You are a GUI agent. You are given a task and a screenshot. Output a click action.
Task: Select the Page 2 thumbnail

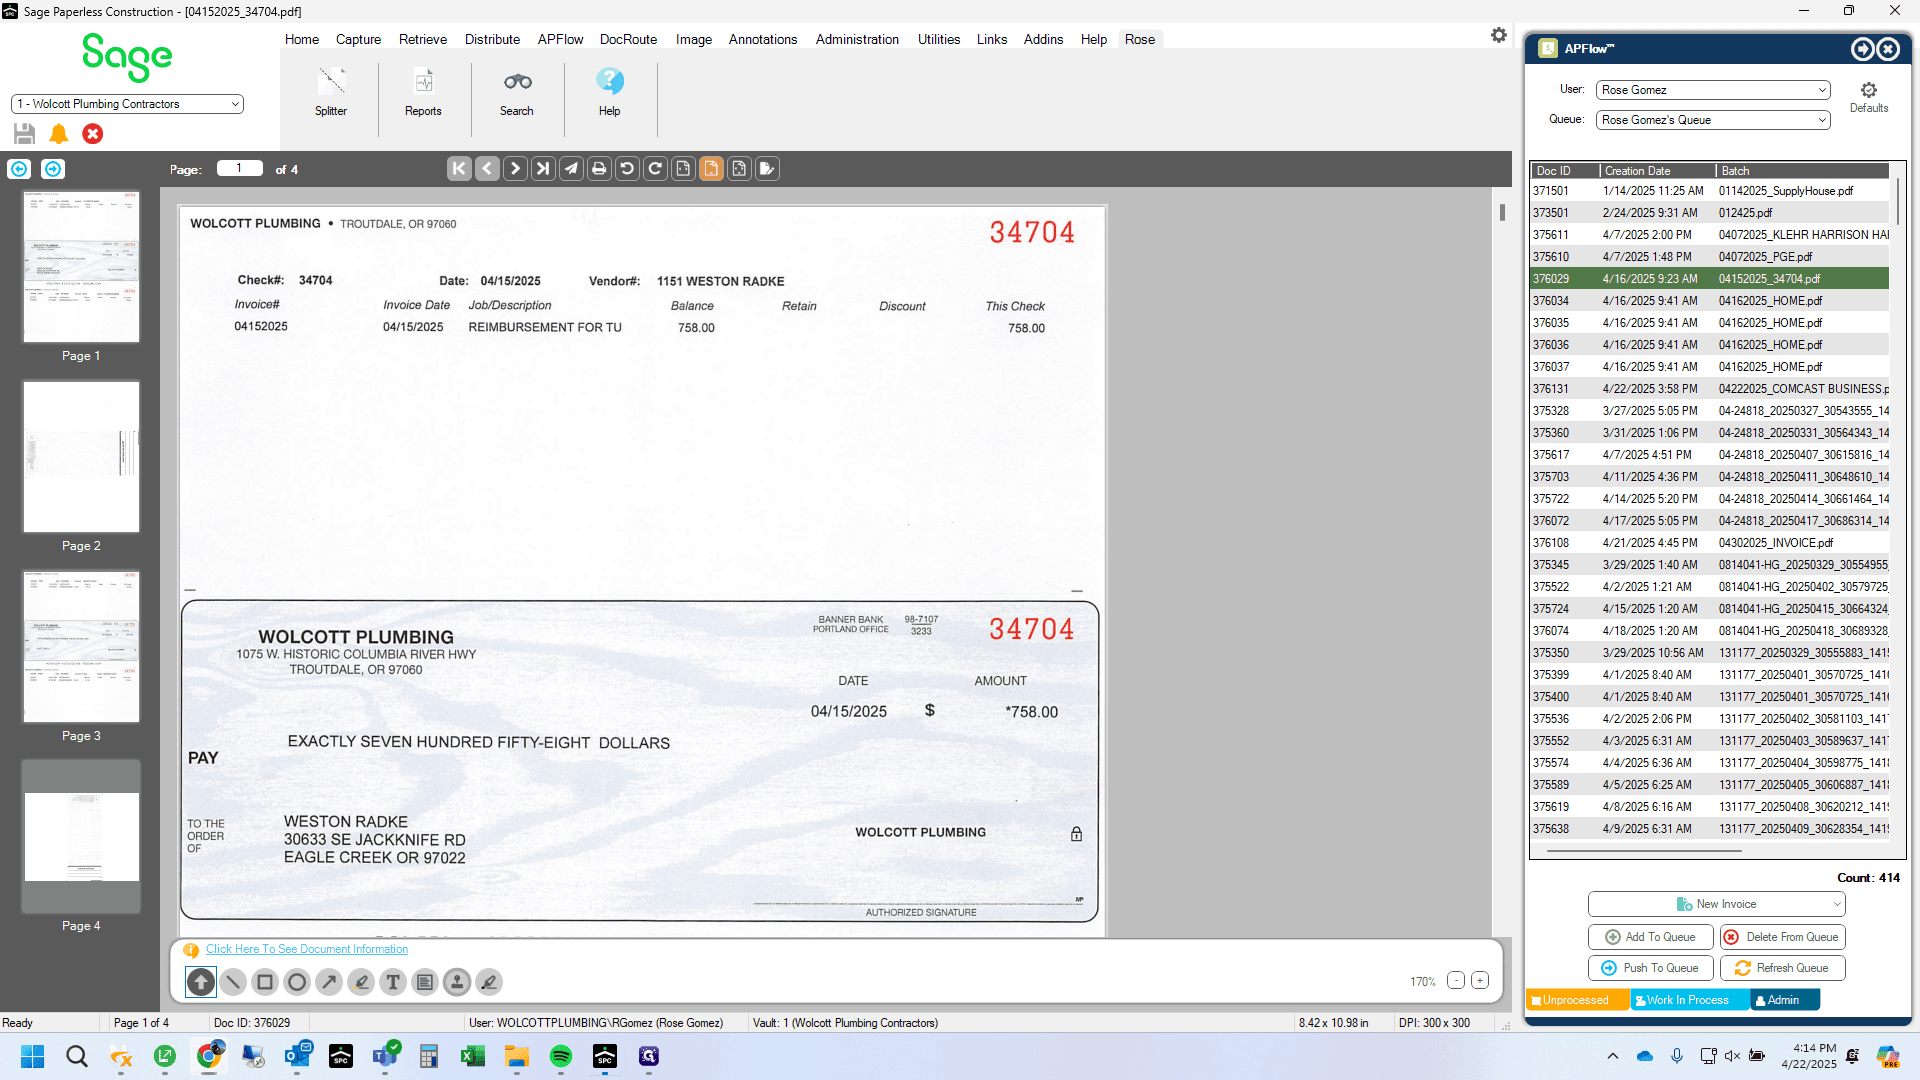[x=81, y=457]
